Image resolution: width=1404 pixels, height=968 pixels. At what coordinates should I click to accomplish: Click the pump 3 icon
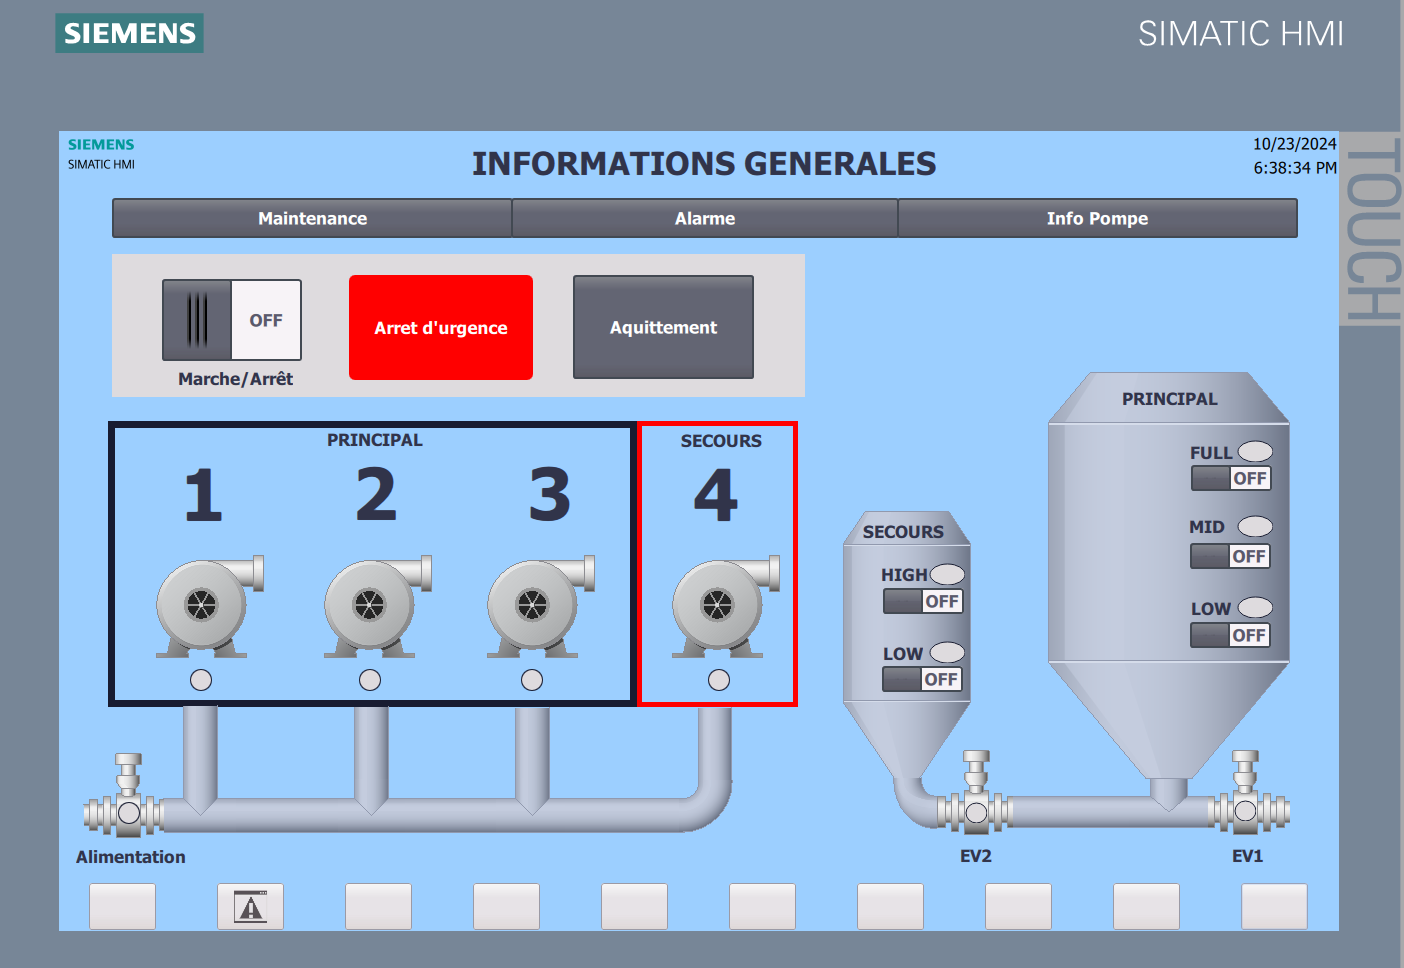pos(541,607)
